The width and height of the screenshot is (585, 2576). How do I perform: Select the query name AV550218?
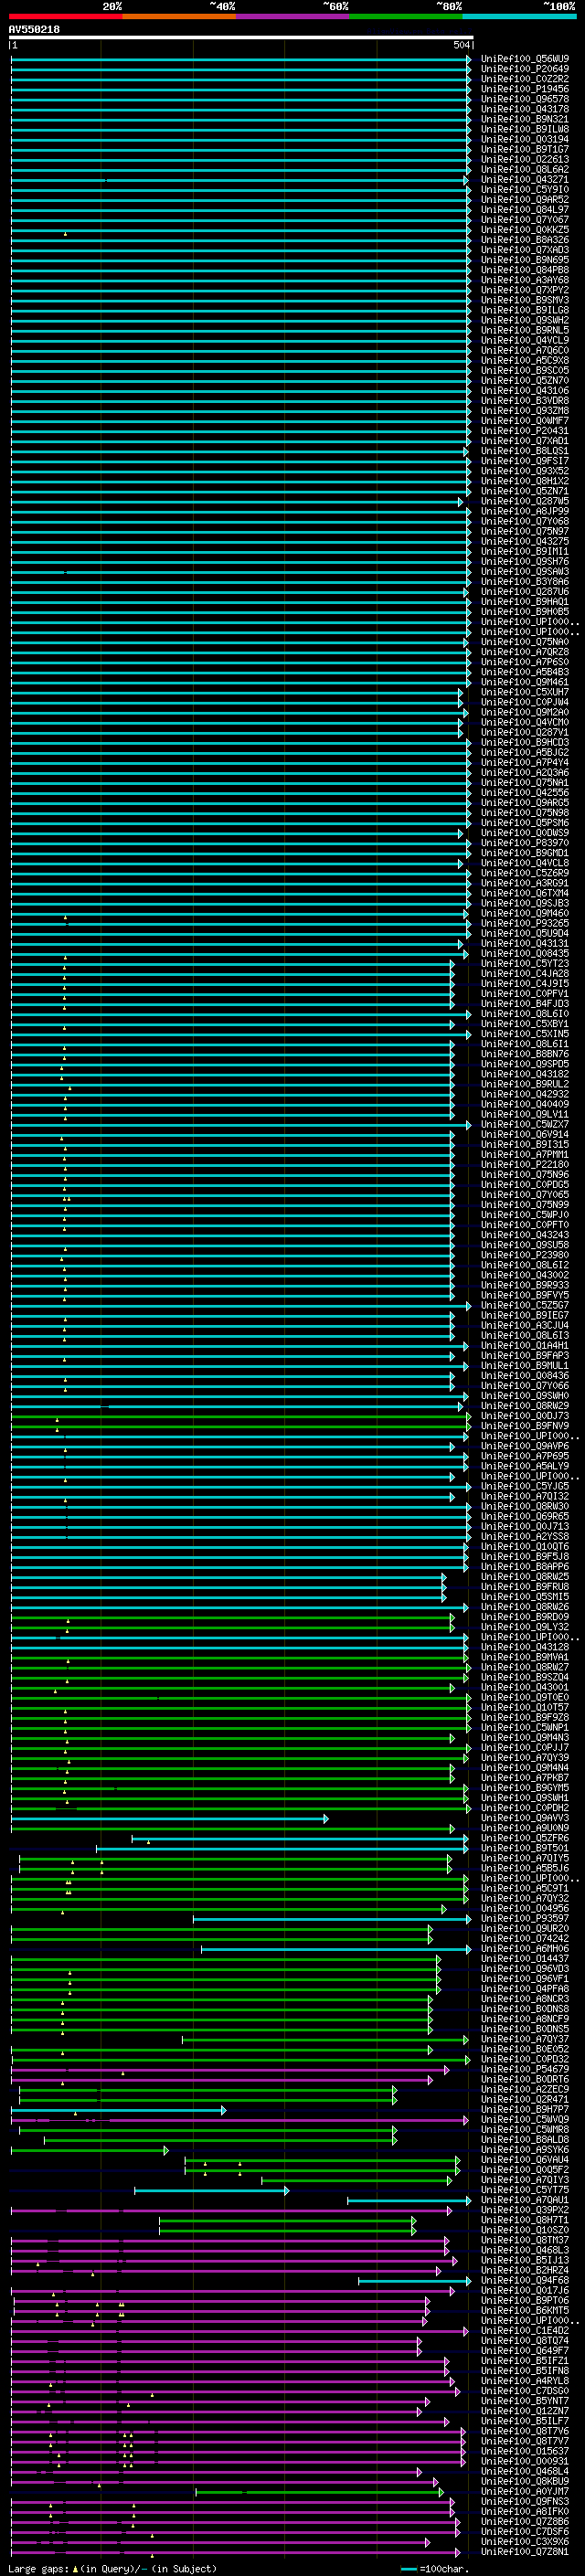pos(34,30)
